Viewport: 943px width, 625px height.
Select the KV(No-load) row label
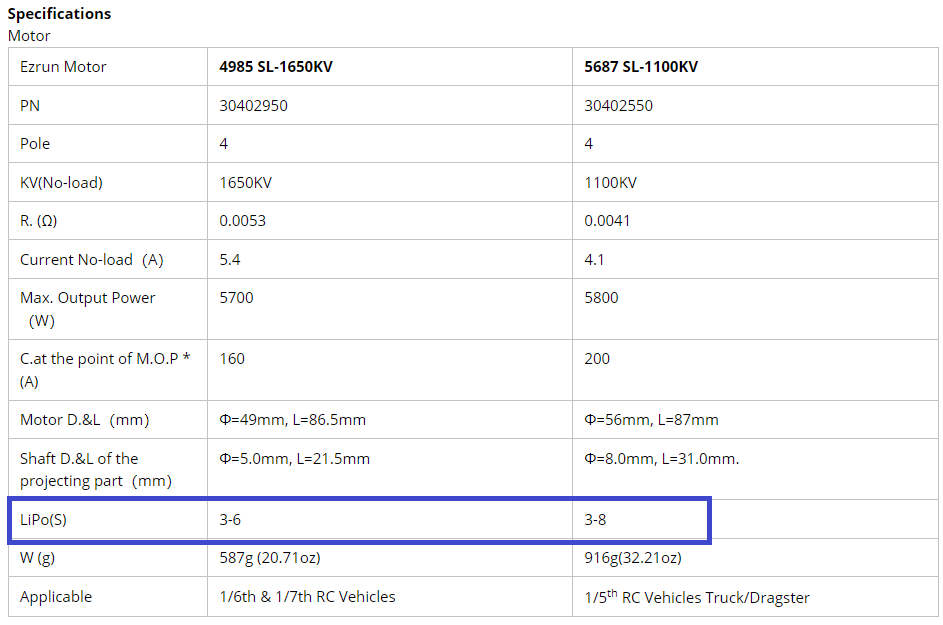(61, 182)
